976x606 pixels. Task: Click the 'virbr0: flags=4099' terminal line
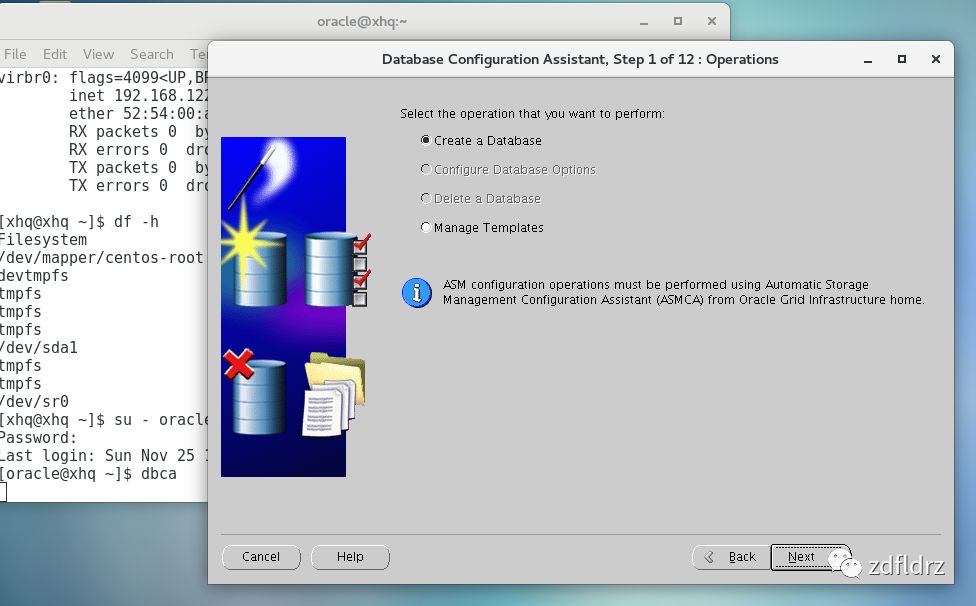coord(103,77)
